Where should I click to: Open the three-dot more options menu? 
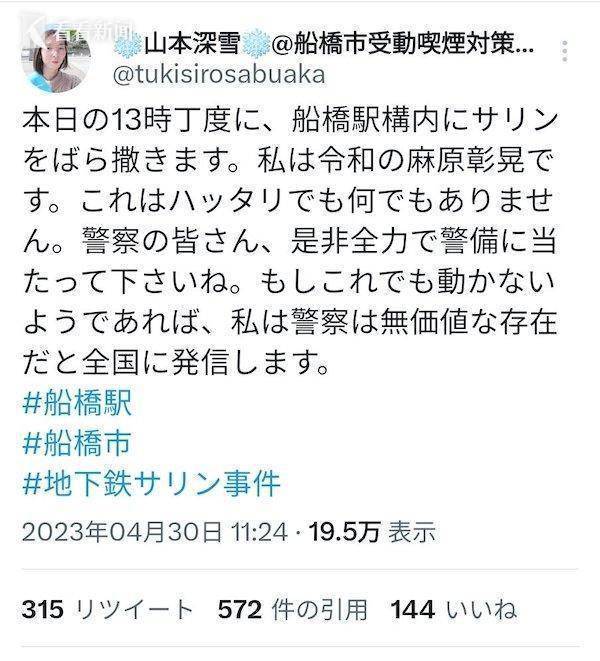click(565, 51)
